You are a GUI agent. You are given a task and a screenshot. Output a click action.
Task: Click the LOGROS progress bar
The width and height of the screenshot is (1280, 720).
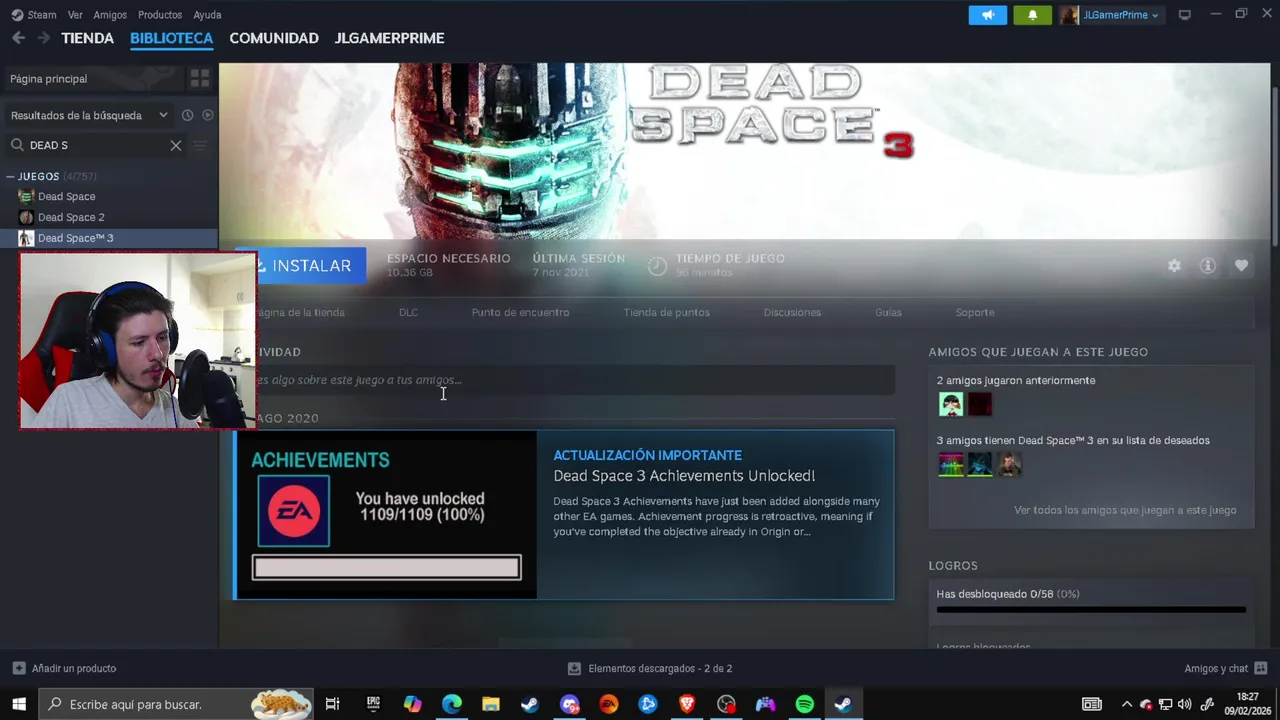coord(1091,609)
